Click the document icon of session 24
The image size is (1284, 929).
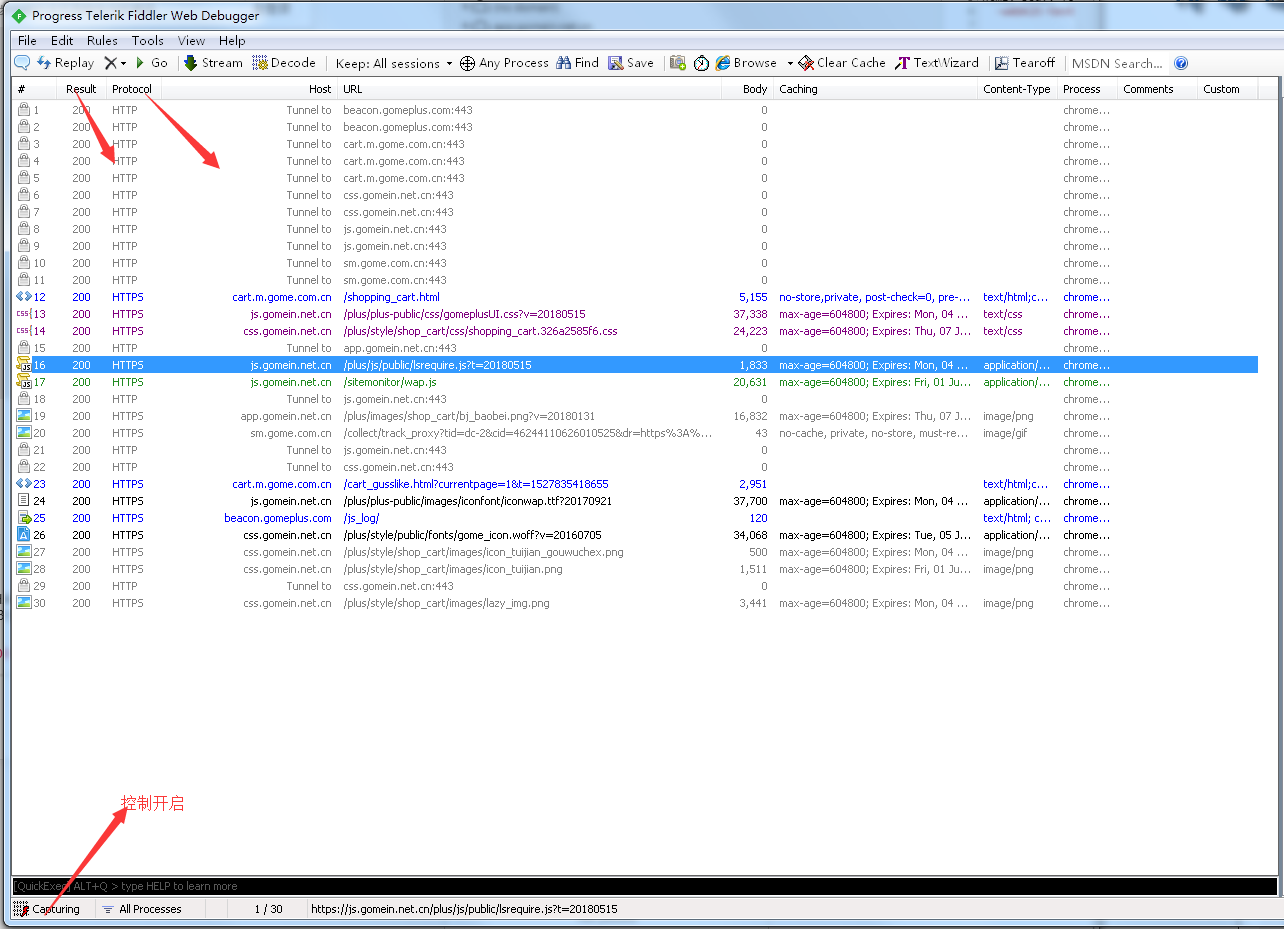23,501
